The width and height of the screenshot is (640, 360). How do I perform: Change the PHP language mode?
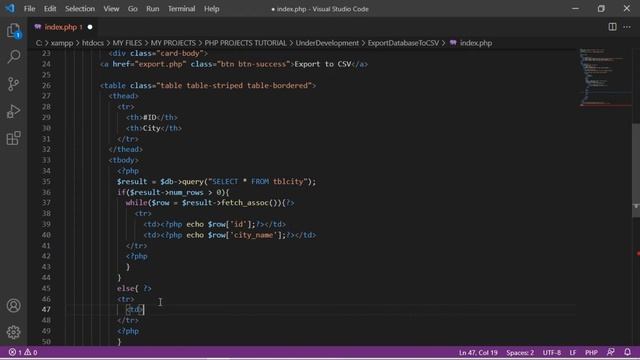591,352
